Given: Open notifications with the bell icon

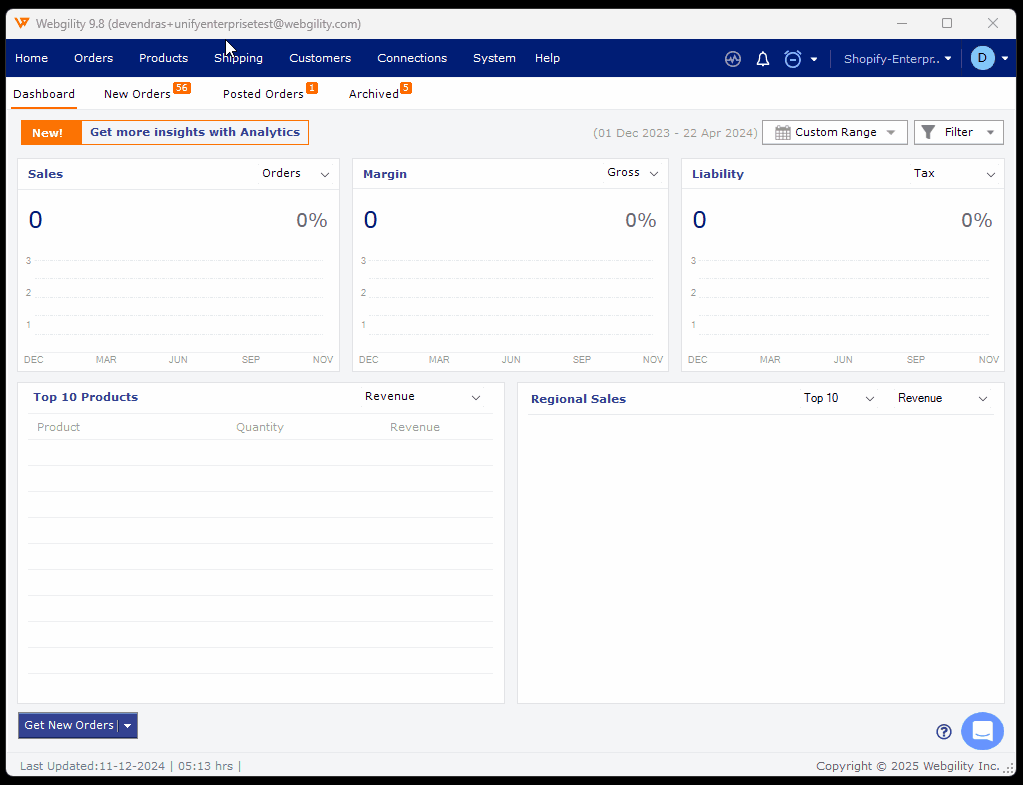Looking at the screenshot, I should point(763,59).
